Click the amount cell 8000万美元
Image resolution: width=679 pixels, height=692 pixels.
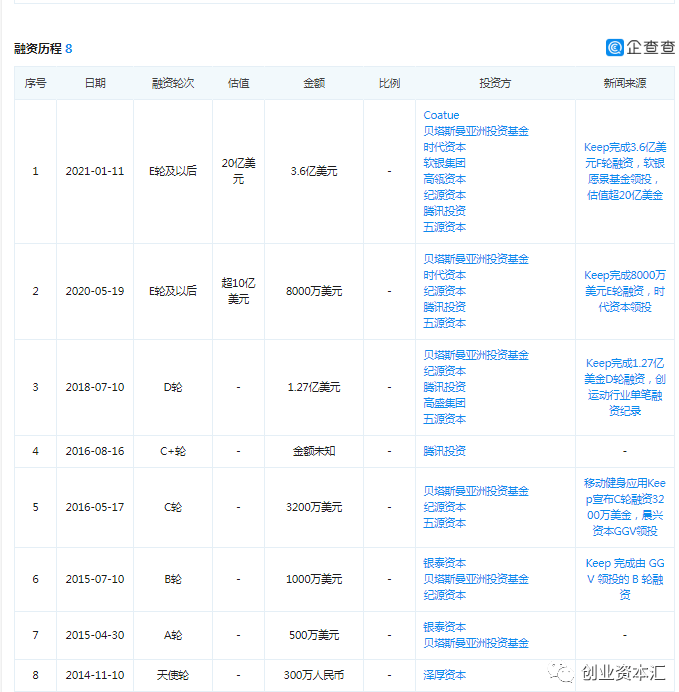[x=314, y=291]
